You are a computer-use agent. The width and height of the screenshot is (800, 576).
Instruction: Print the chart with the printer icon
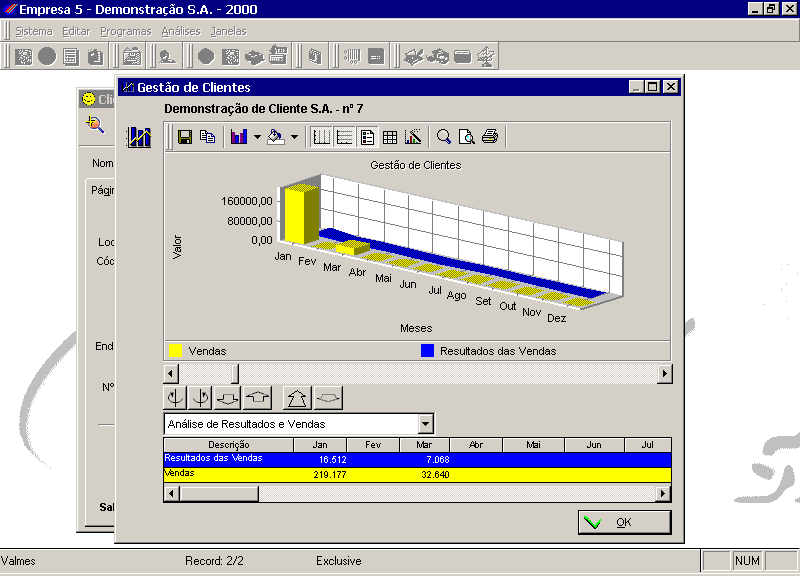[x=490, y=137]
